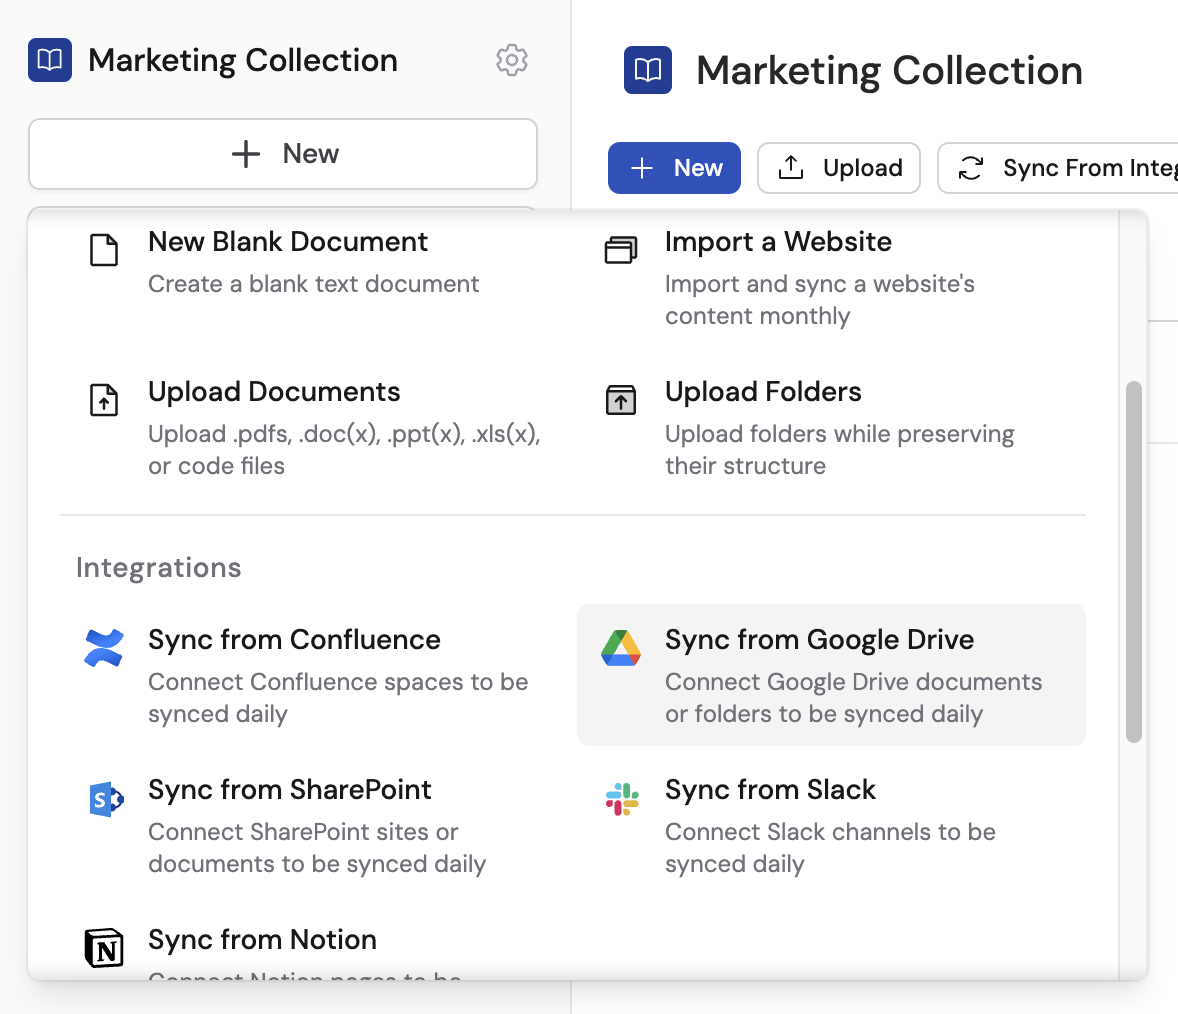Select the New Blank Document option
This screenshot has width=1178, height=1014.
288,242
